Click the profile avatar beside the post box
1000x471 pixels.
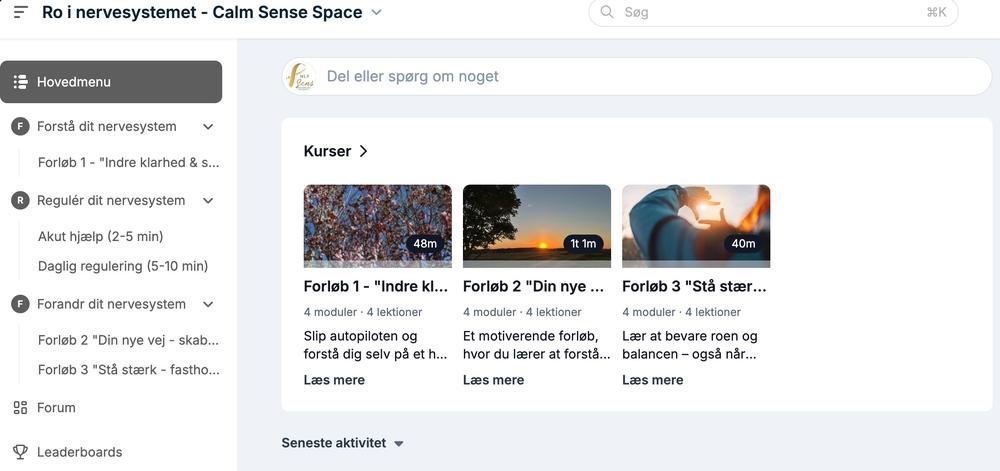pos(300,76)
